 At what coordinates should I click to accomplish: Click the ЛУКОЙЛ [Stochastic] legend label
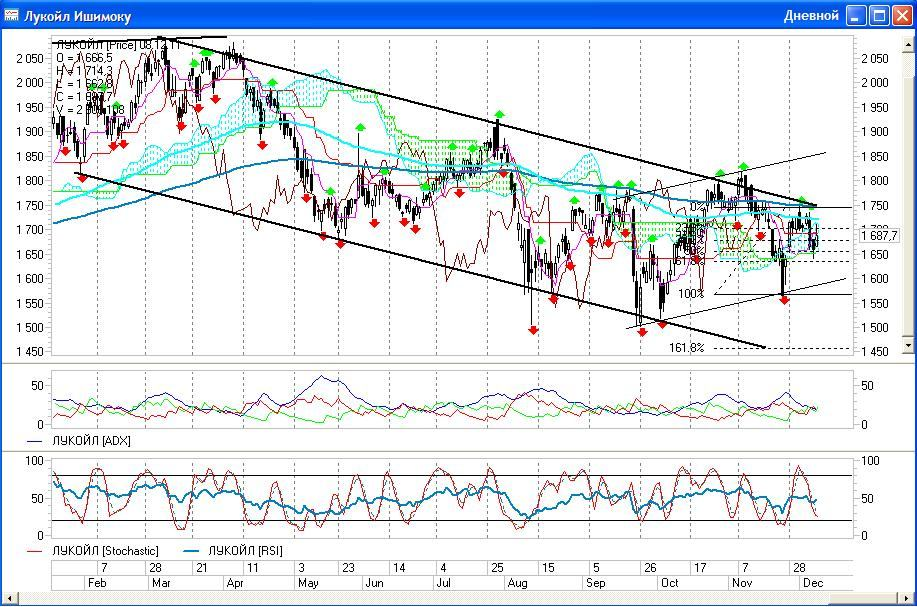click(x=105, y=551)
